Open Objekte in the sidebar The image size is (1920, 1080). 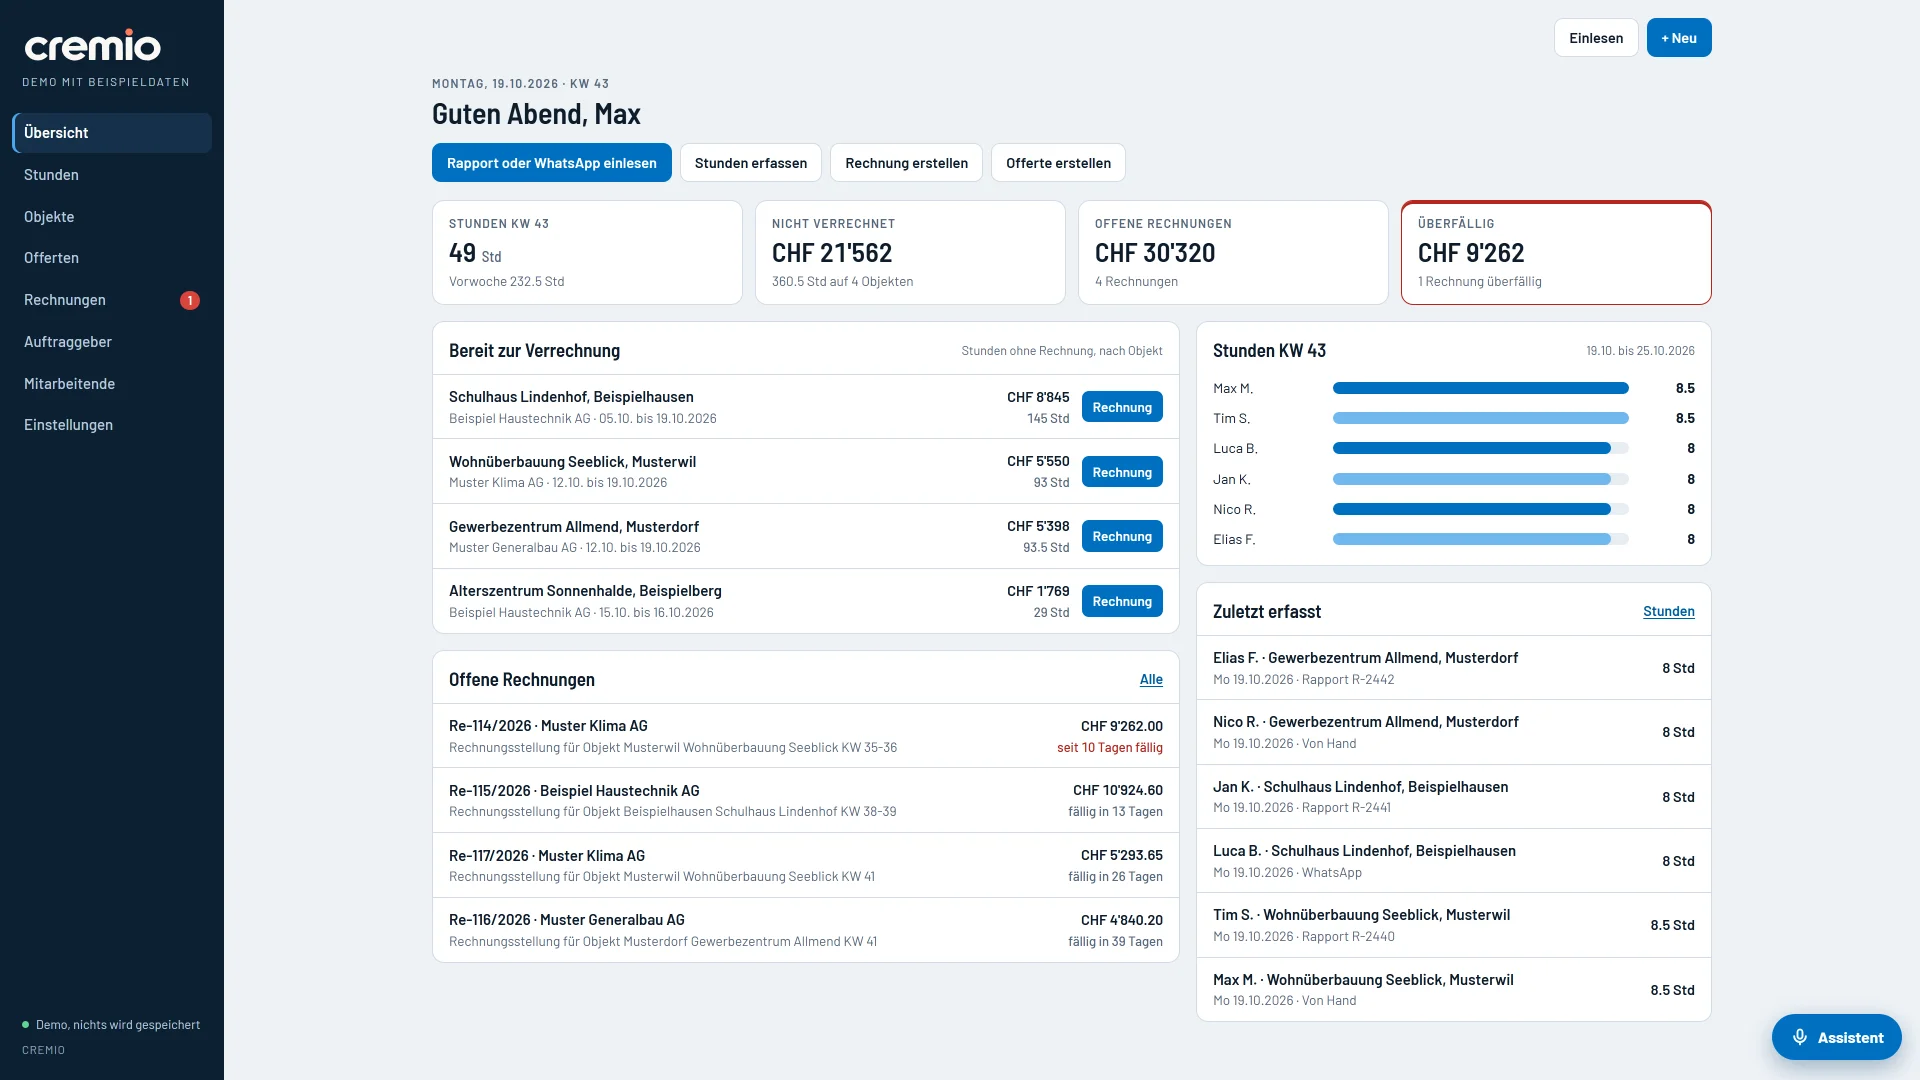pyautogui.click(x=112, y=217)
